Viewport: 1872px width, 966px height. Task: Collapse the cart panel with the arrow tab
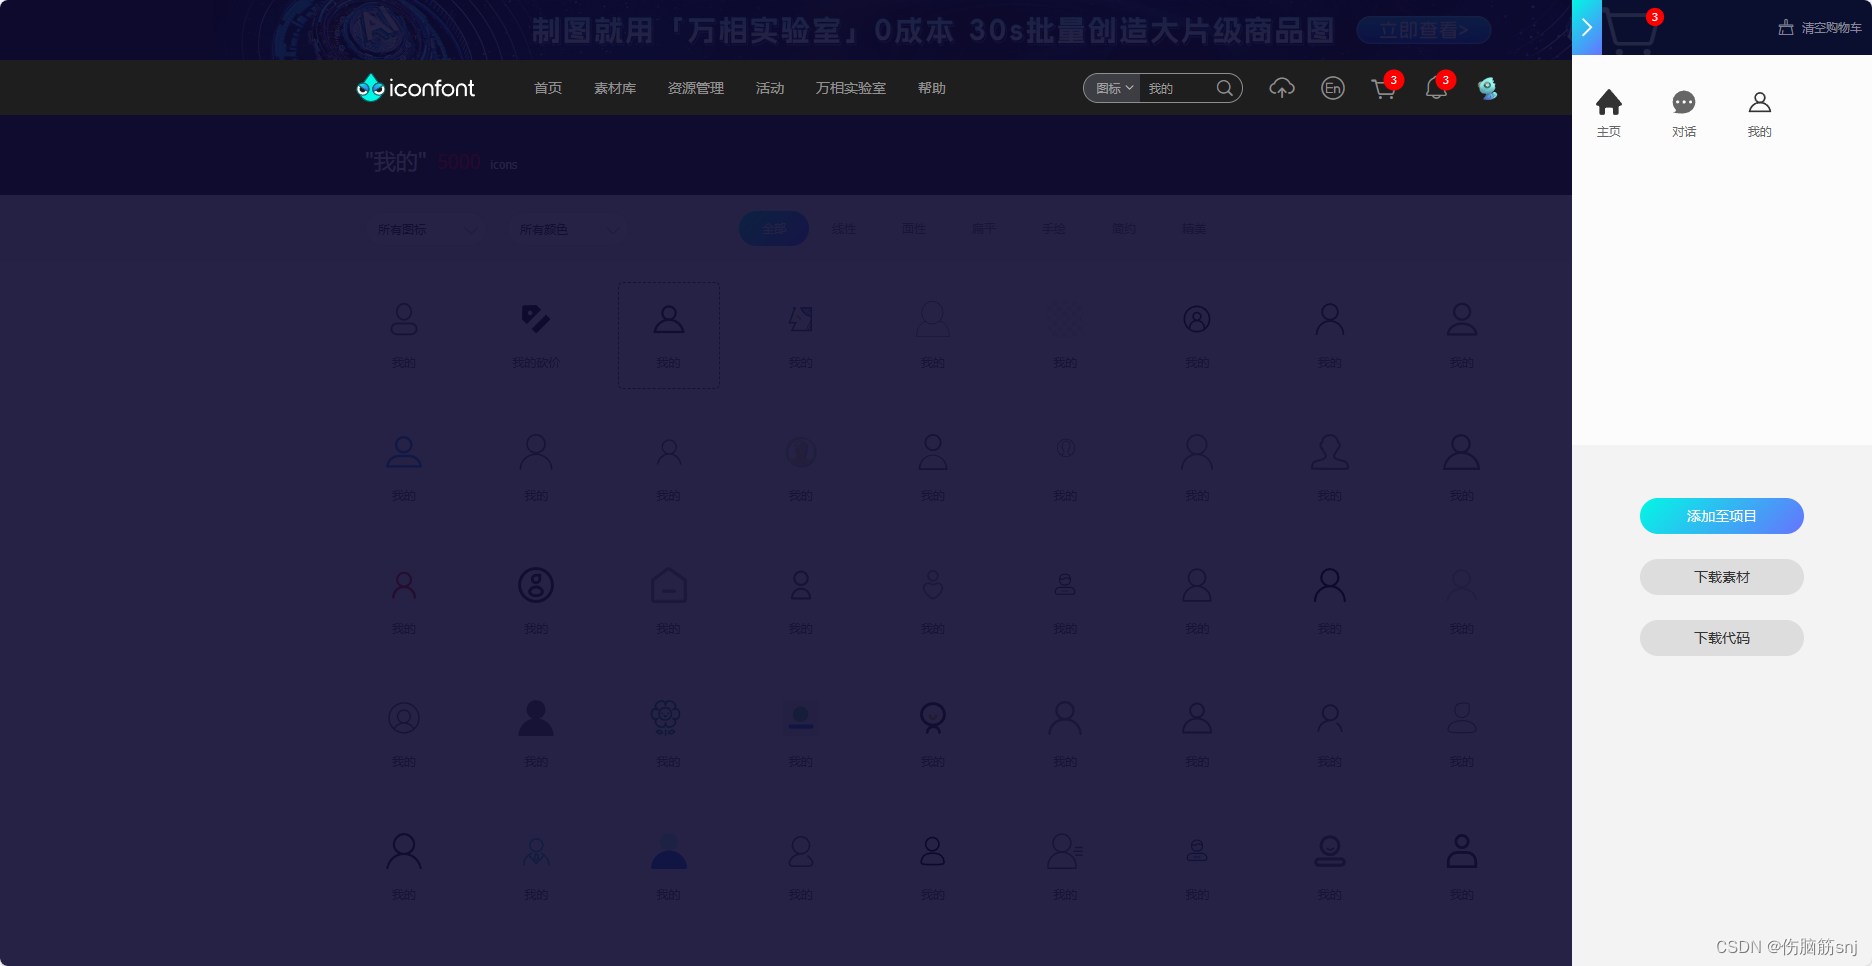[1586, 27]
